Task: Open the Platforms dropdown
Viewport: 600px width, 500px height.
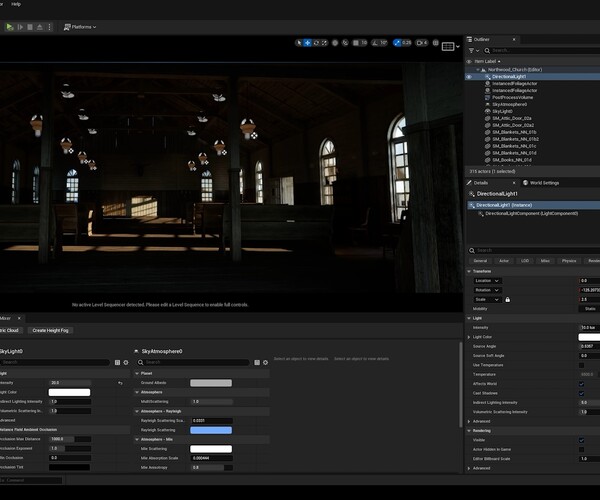Action: [80, 27]
